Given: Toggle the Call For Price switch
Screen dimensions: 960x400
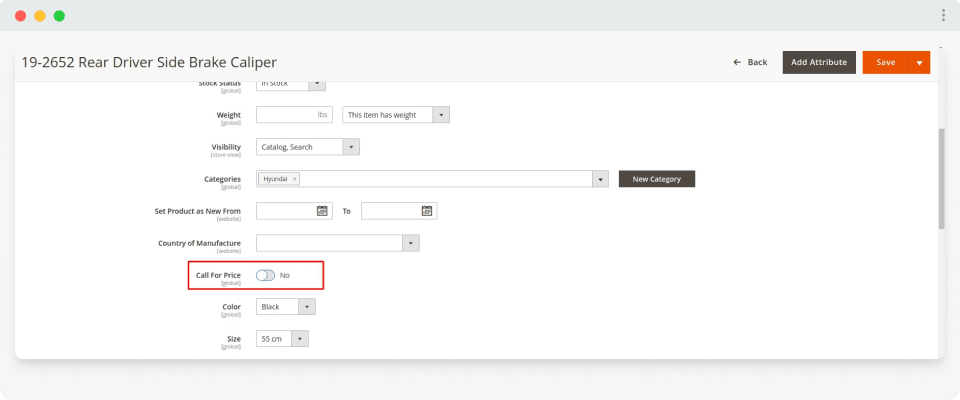Looking at the screenshot, I should pos(265,275).
